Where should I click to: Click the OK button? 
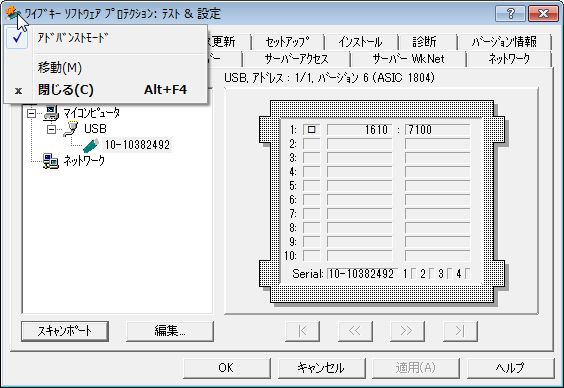pyautogui.click(x=226, y=368)
